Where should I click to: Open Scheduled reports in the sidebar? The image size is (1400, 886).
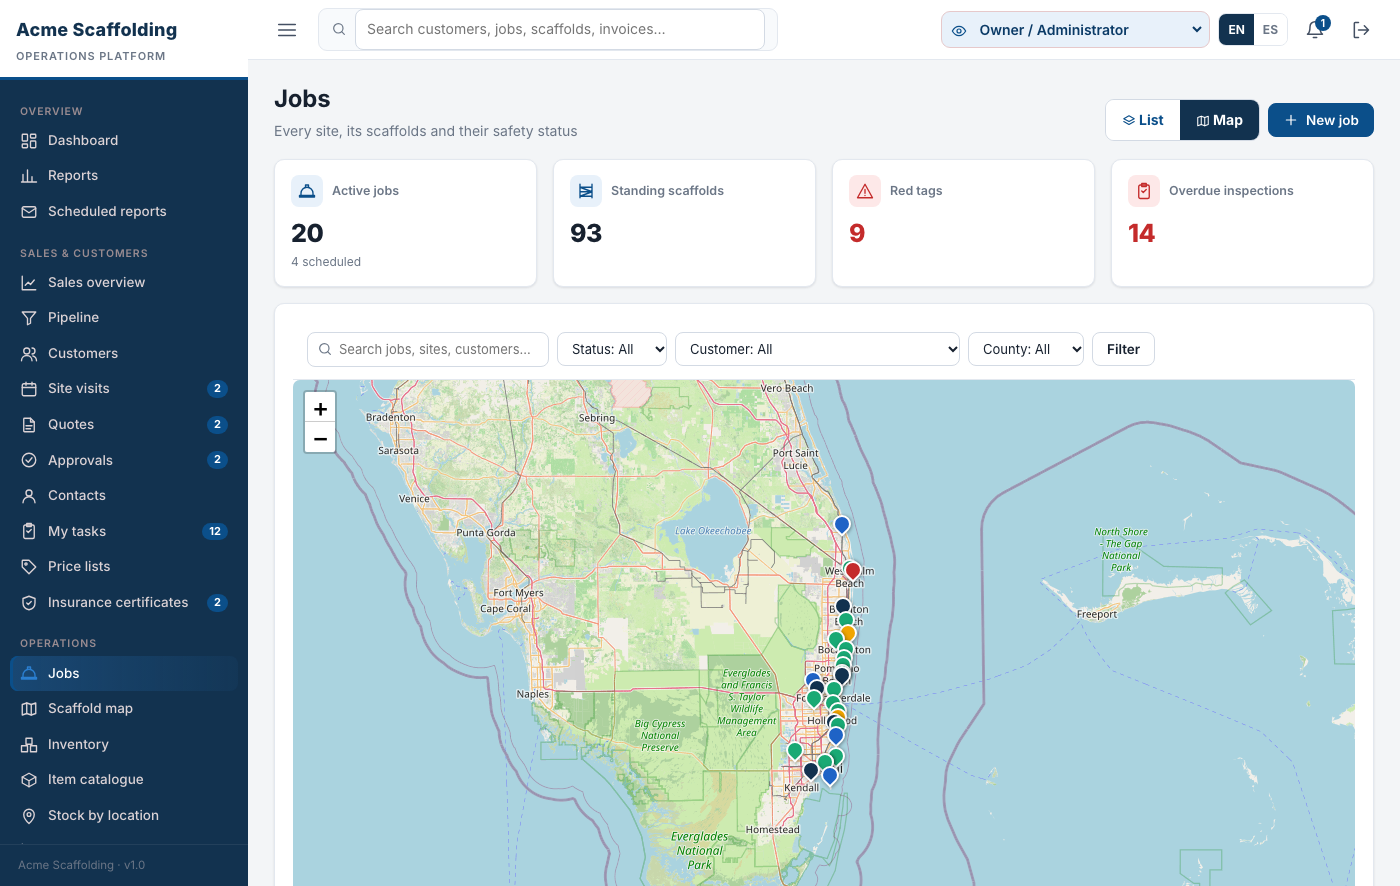tap(124, 212)
